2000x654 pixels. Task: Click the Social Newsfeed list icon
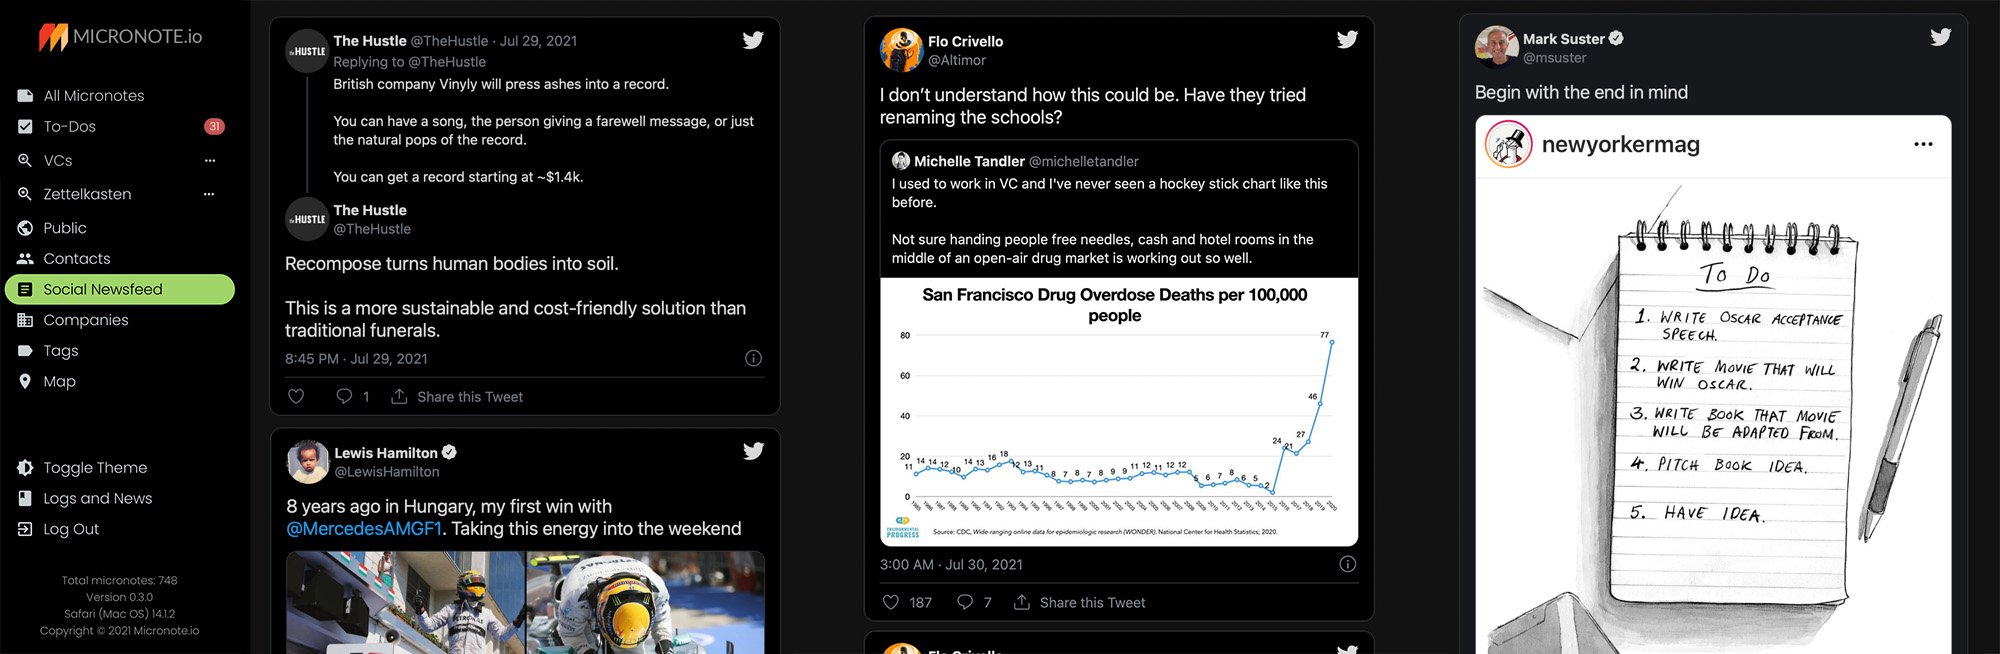(25, 289)
